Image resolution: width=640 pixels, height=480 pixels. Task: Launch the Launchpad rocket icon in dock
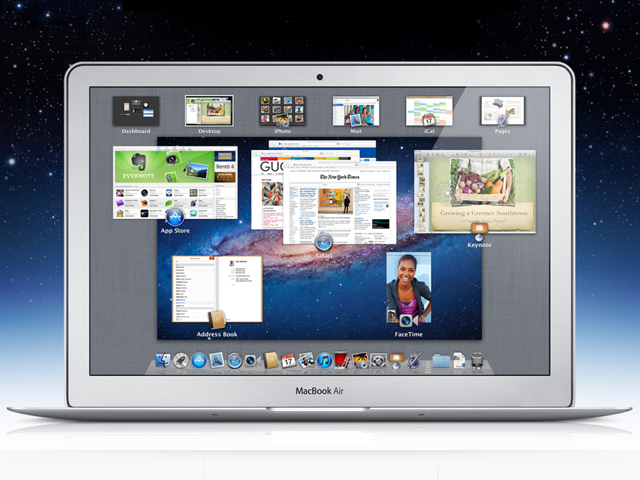point(181,360)
